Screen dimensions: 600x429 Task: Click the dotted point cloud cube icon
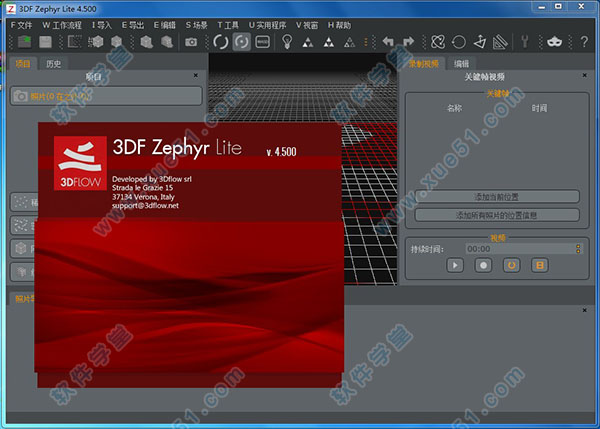tap(96, 42)
